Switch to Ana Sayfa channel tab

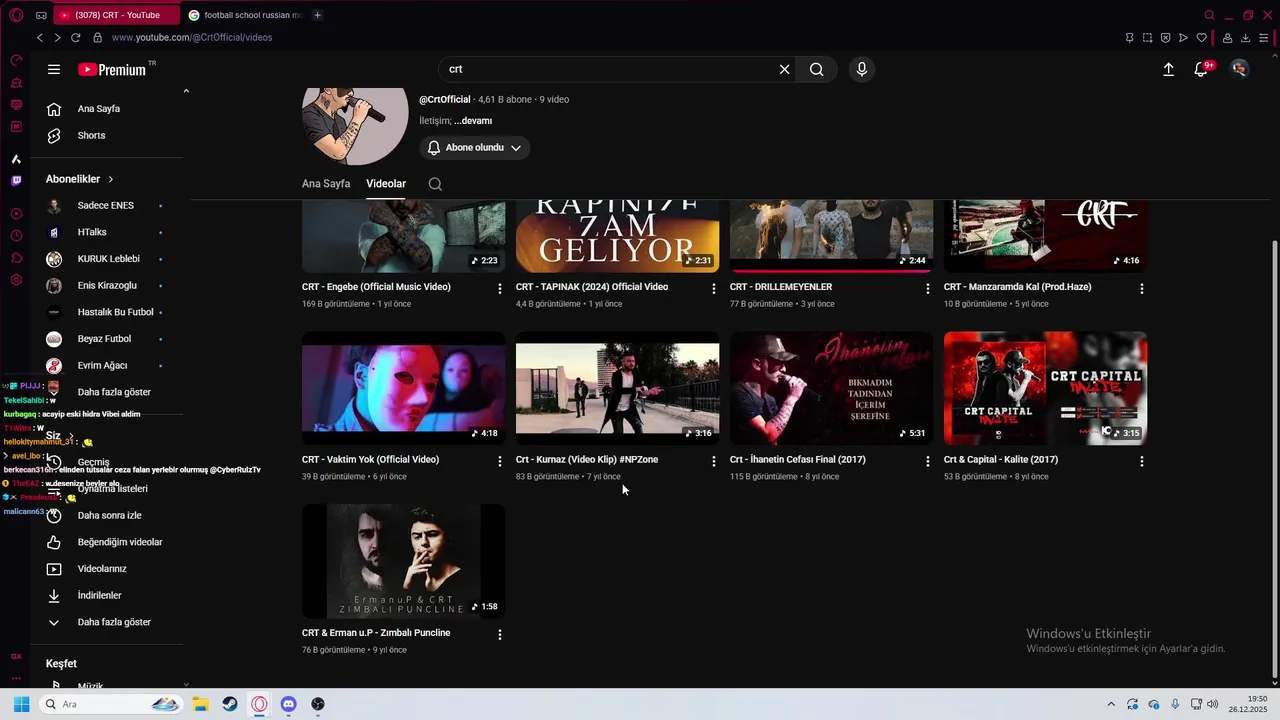click(326, 184)
